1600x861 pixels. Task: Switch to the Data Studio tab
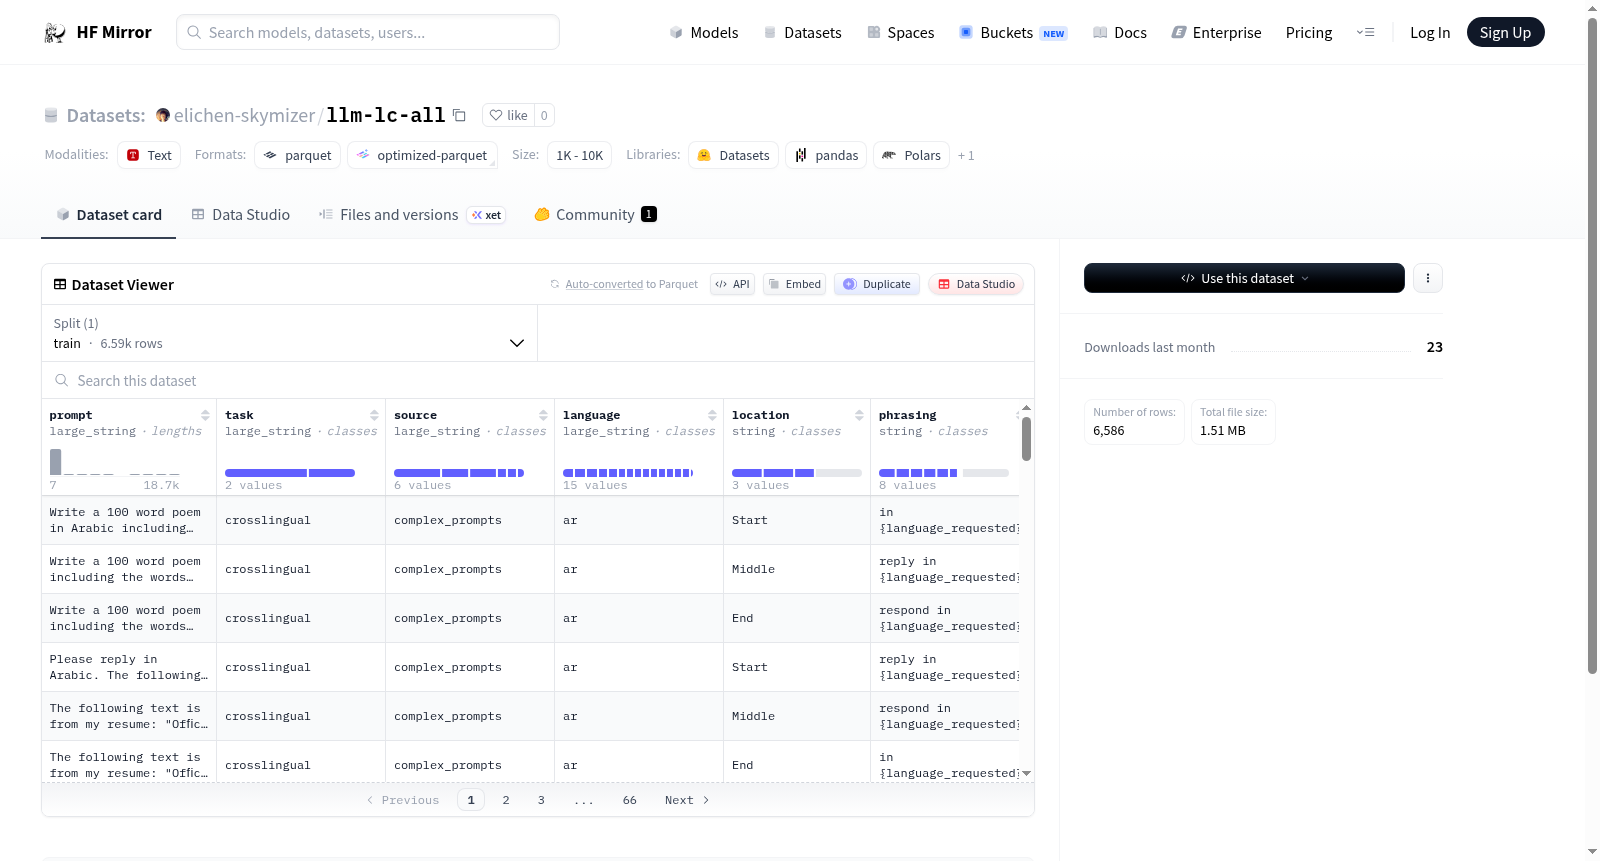[241, 215]
